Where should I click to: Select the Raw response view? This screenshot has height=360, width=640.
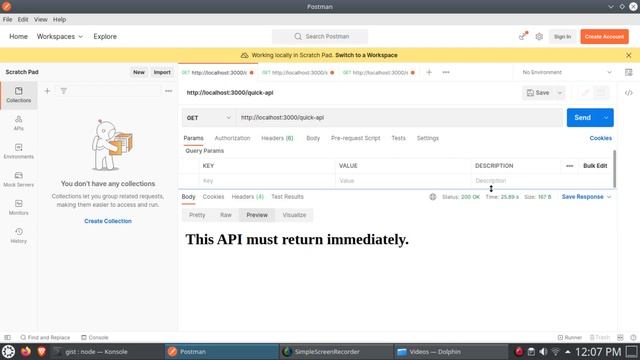pos(226,215)
